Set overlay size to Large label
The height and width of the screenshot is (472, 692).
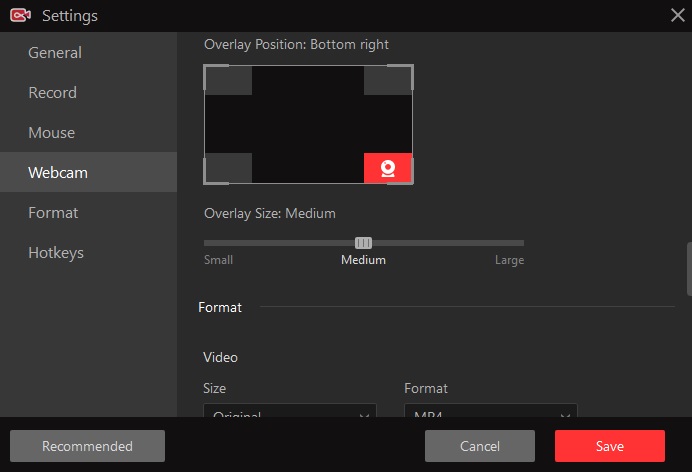pos(509,260)
